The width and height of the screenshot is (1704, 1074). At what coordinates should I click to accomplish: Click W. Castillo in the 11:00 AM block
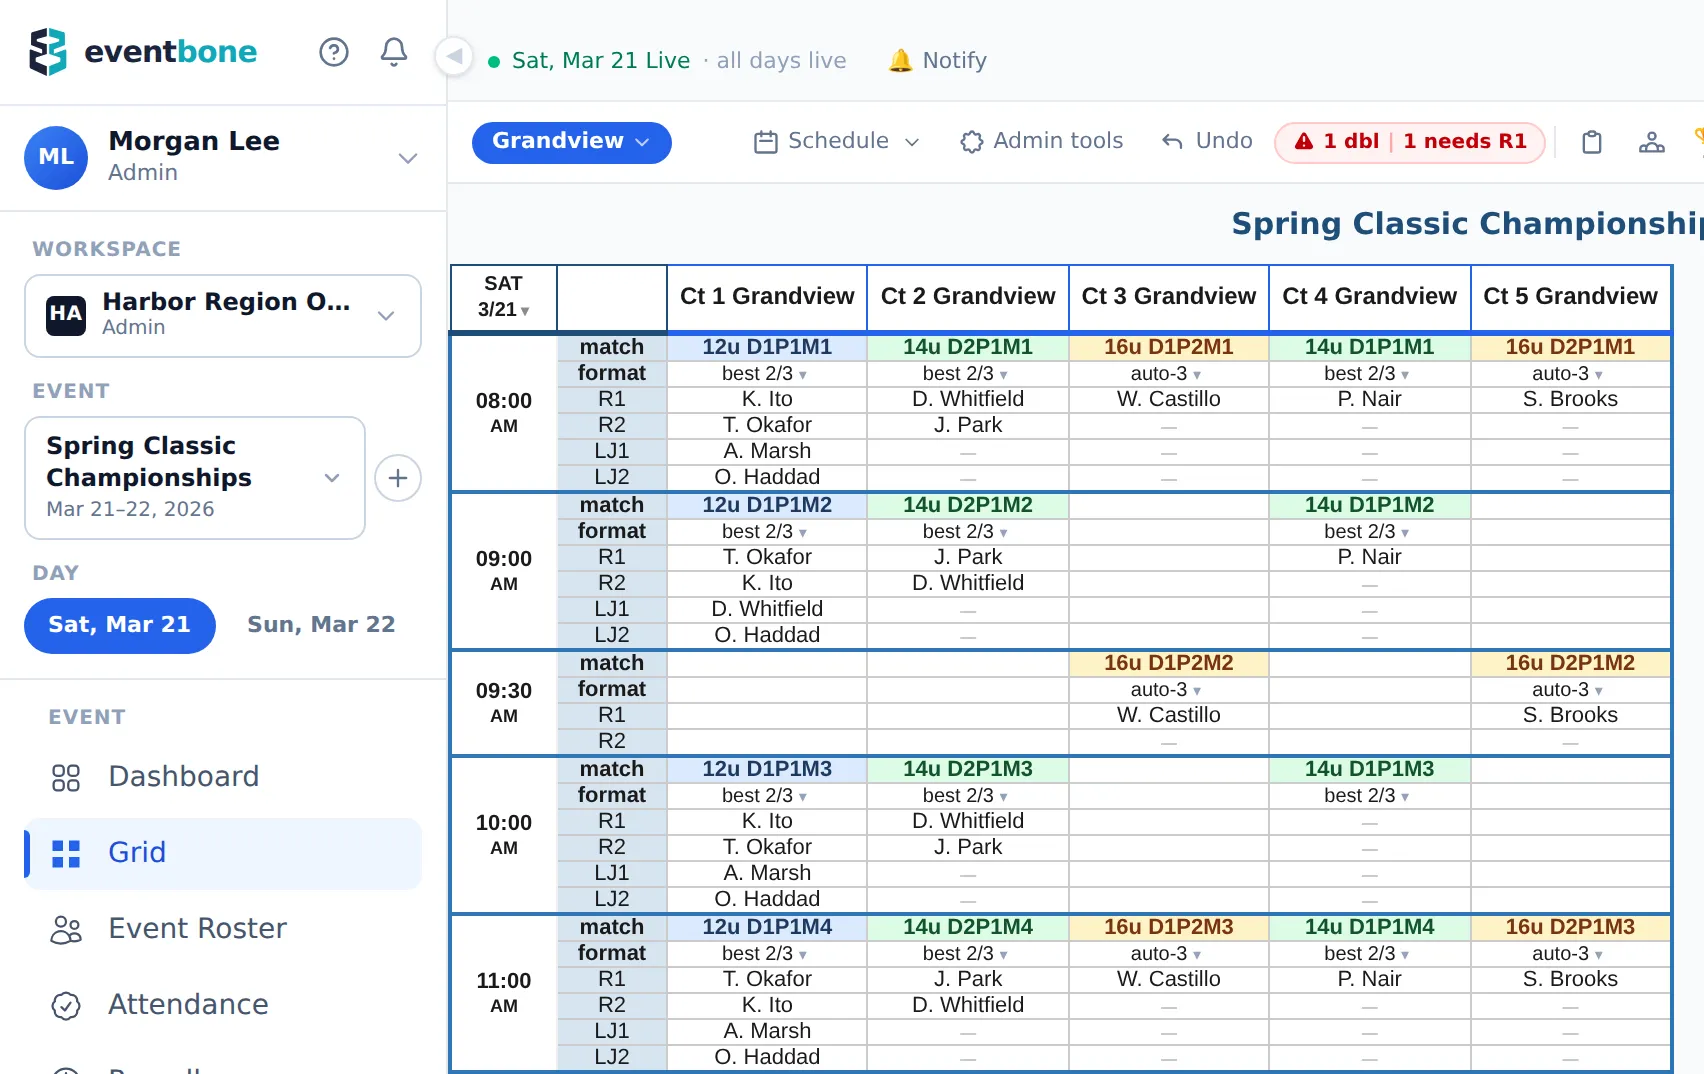[x=1168, y=980]
